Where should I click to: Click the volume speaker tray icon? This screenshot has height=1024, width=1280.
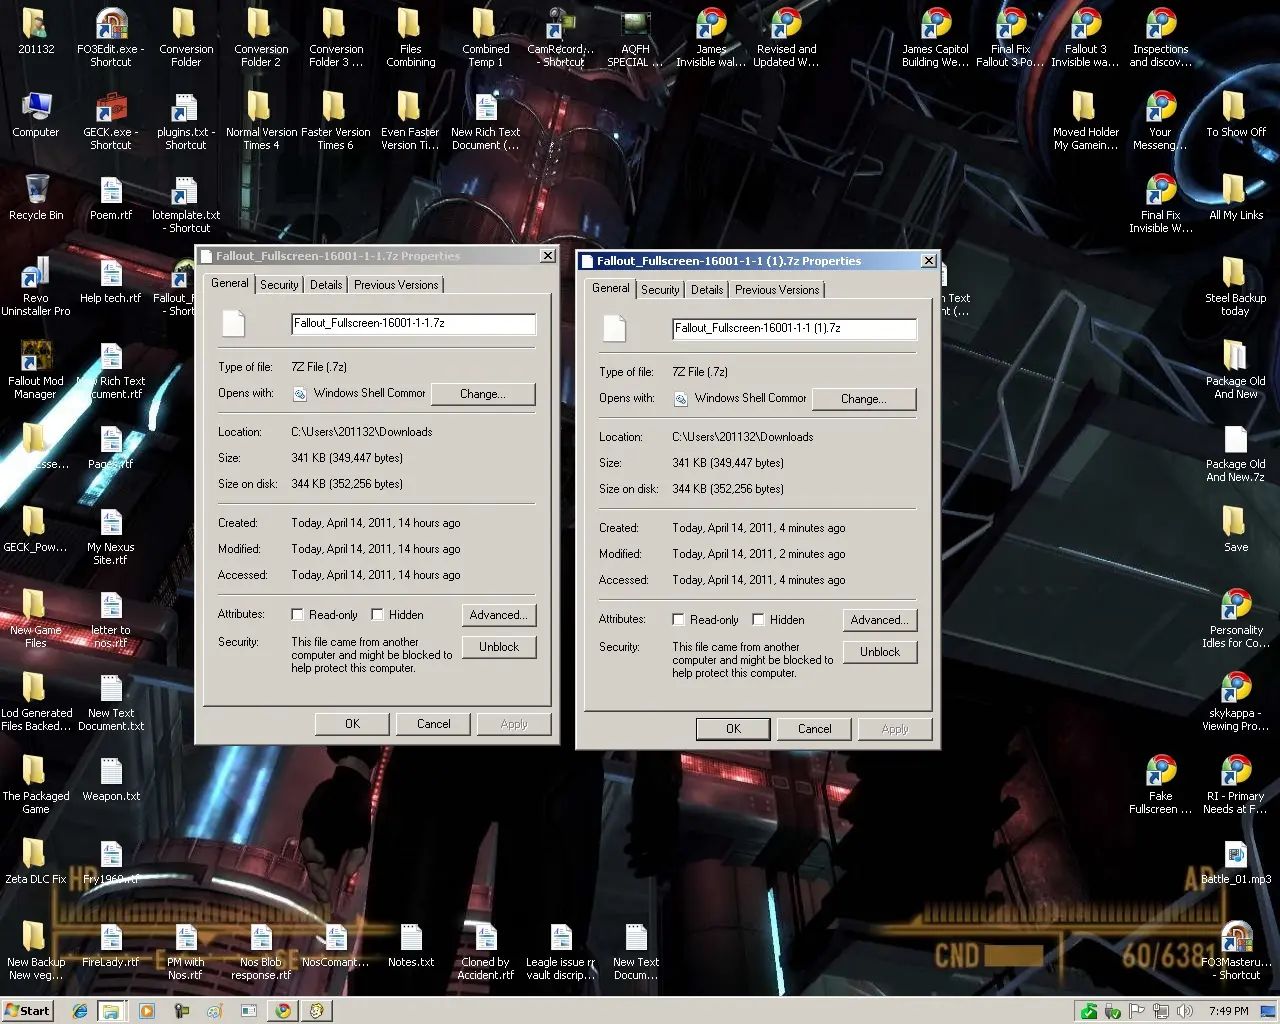(x=1185, y=1011)
